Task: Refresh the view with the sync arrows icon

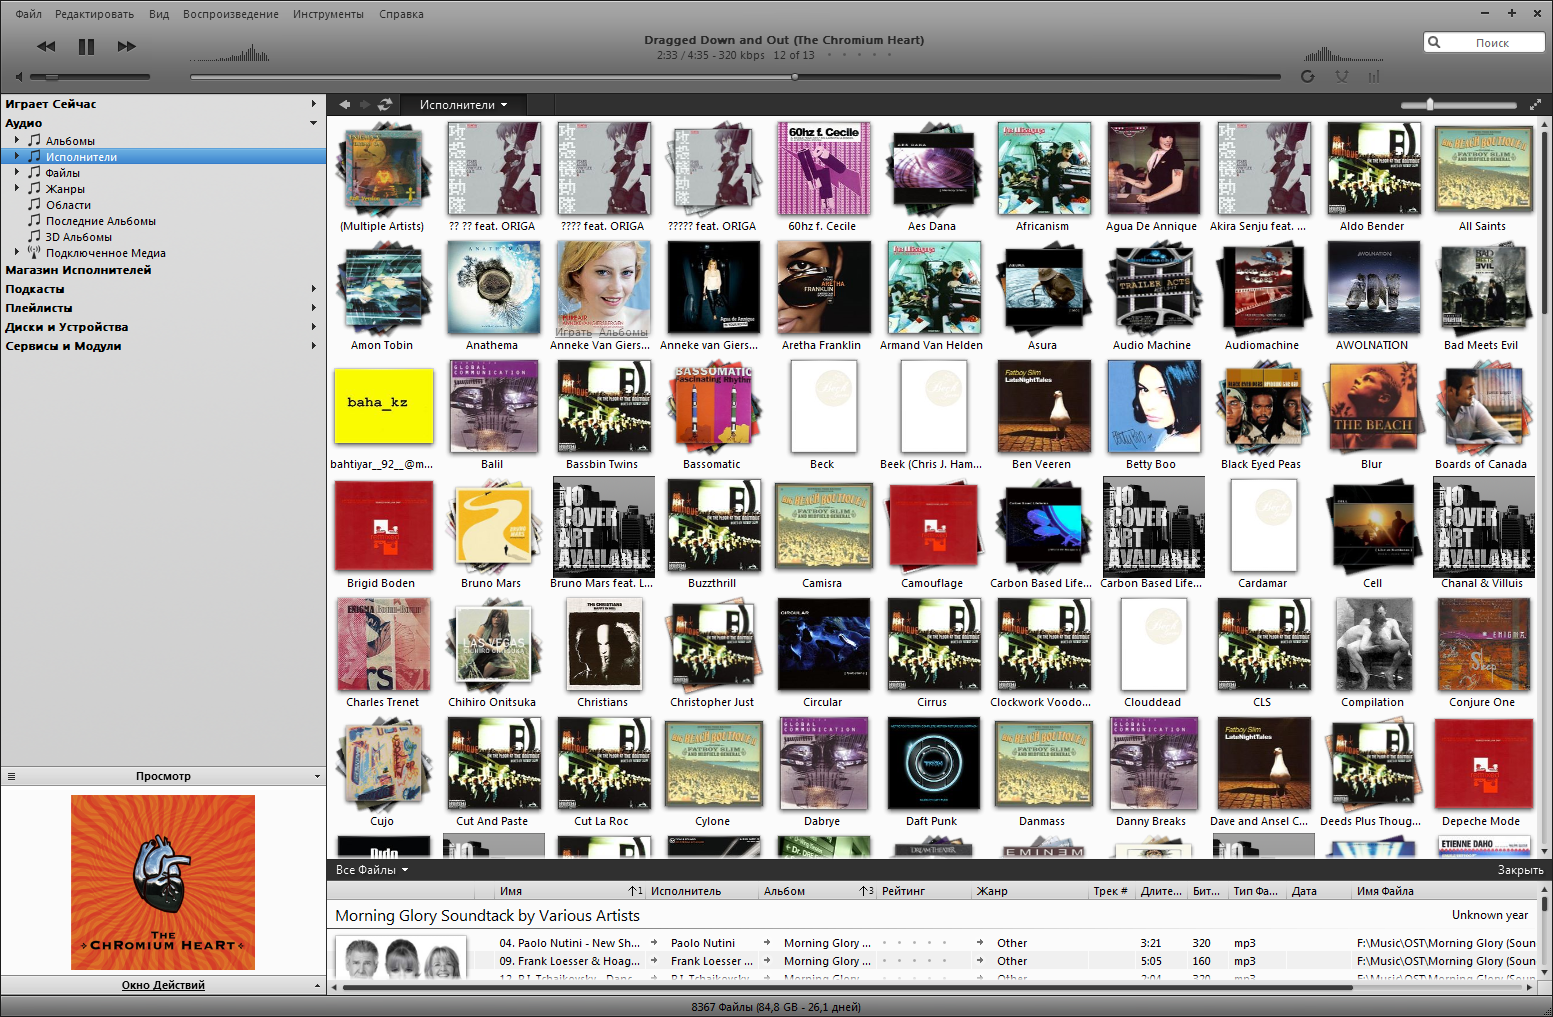Action: 384,104
